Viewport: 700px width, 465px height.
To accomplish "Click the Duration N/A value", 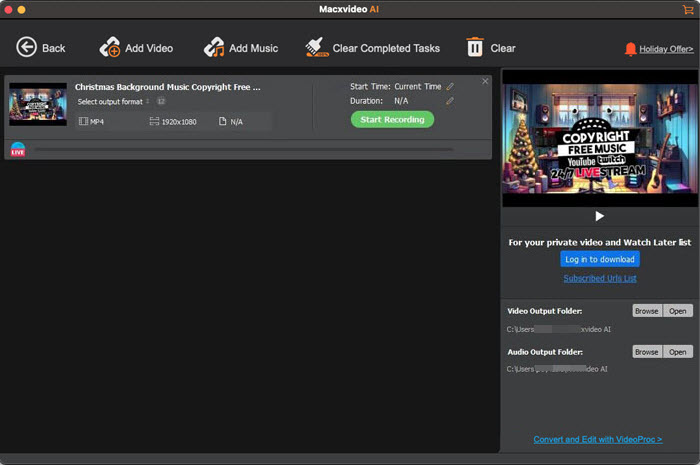I will (x=401, y=101).
